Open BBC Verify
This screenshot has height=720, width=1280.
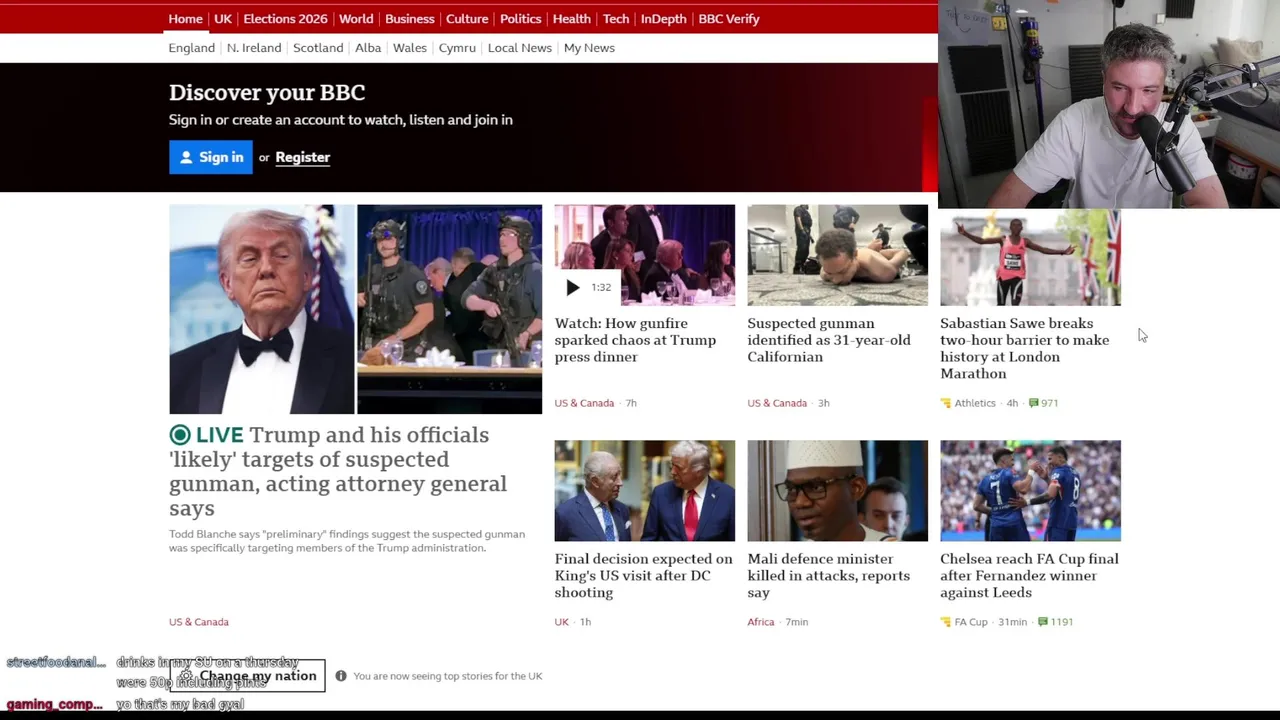pos(729,19)
